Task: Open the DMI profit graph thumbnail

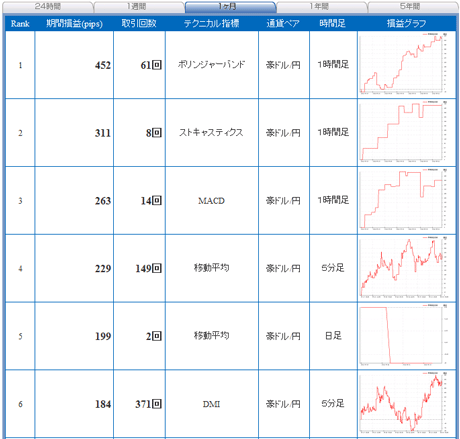Action: pos(406,404)
